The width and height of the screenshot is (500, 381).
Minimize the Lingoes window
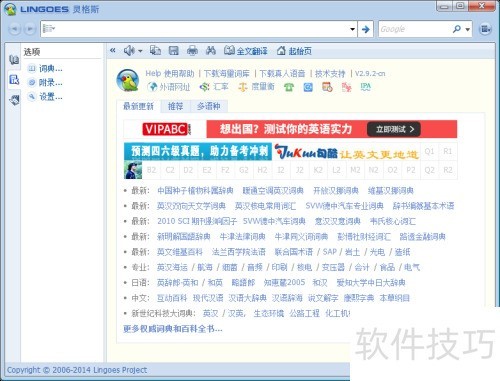(444, 6)
